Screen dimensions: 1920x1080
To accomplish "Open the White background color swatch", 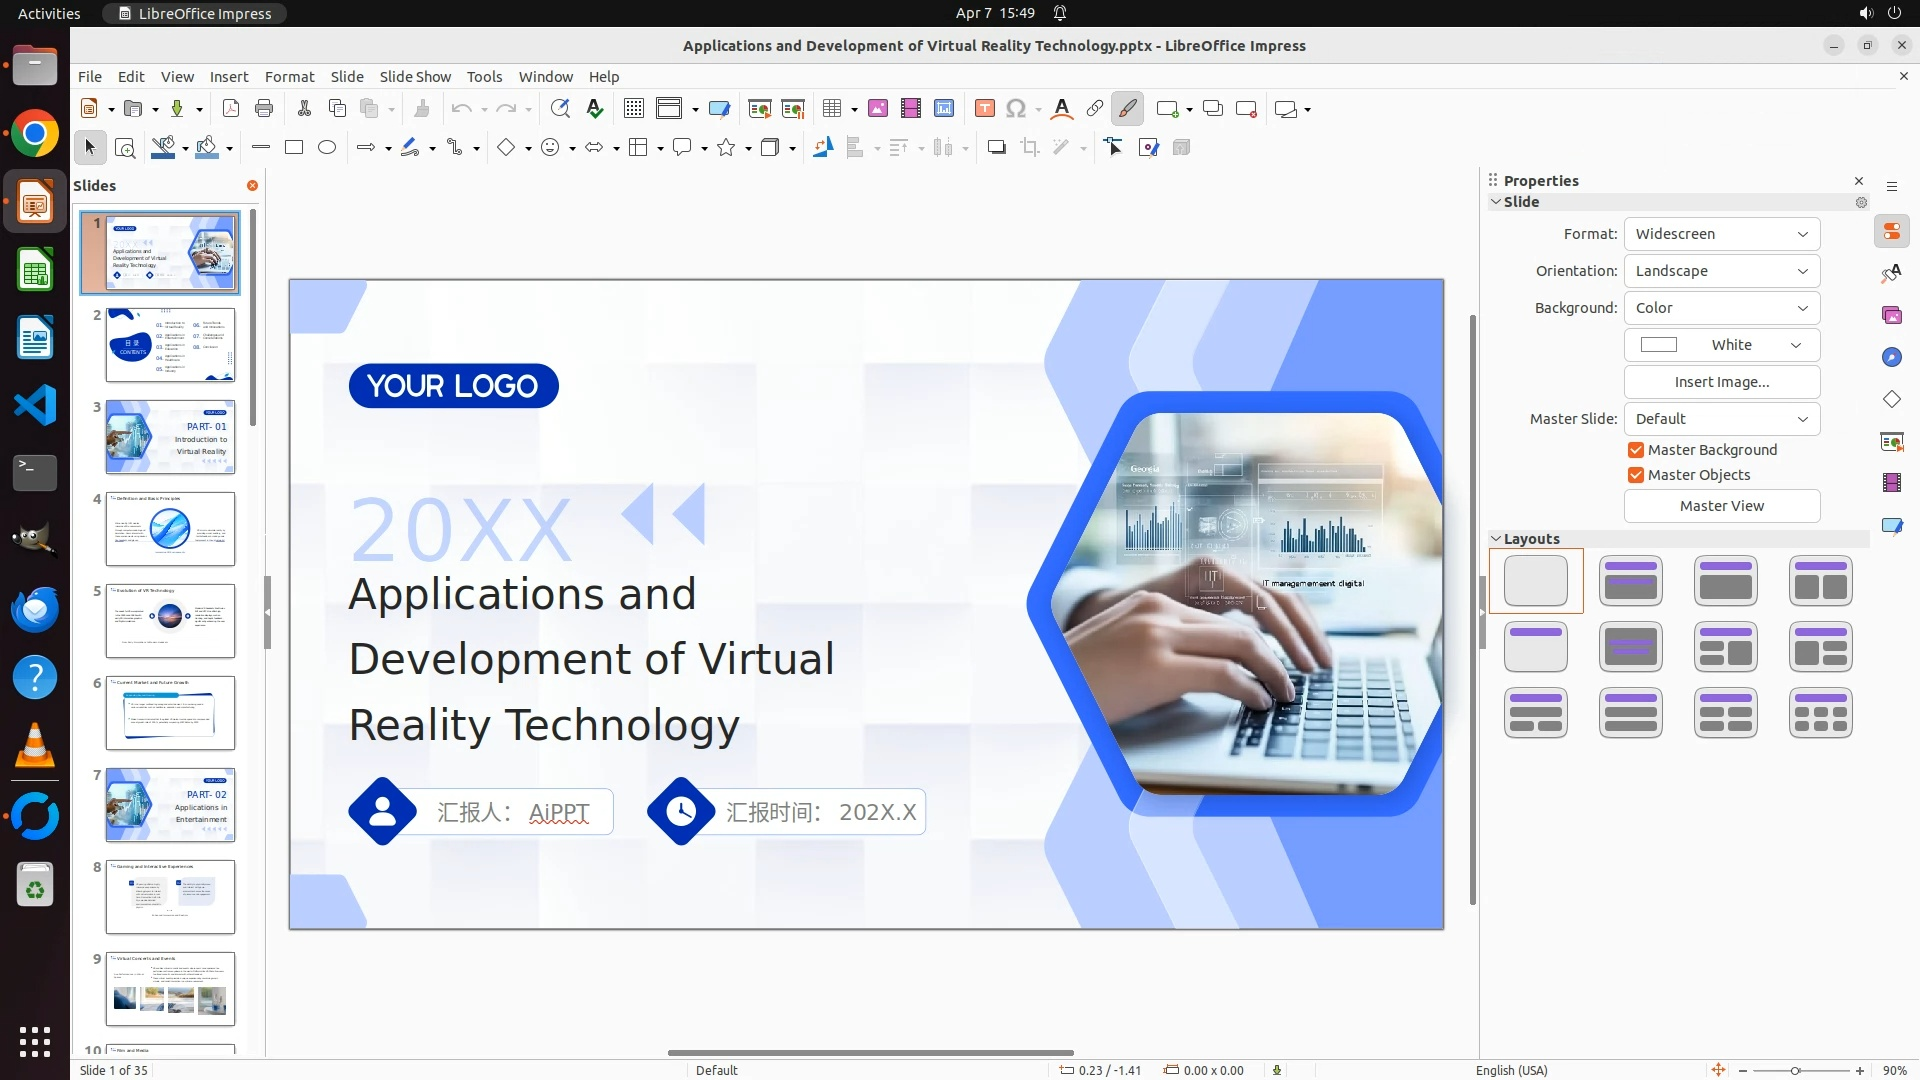I will pos(1721,345).
